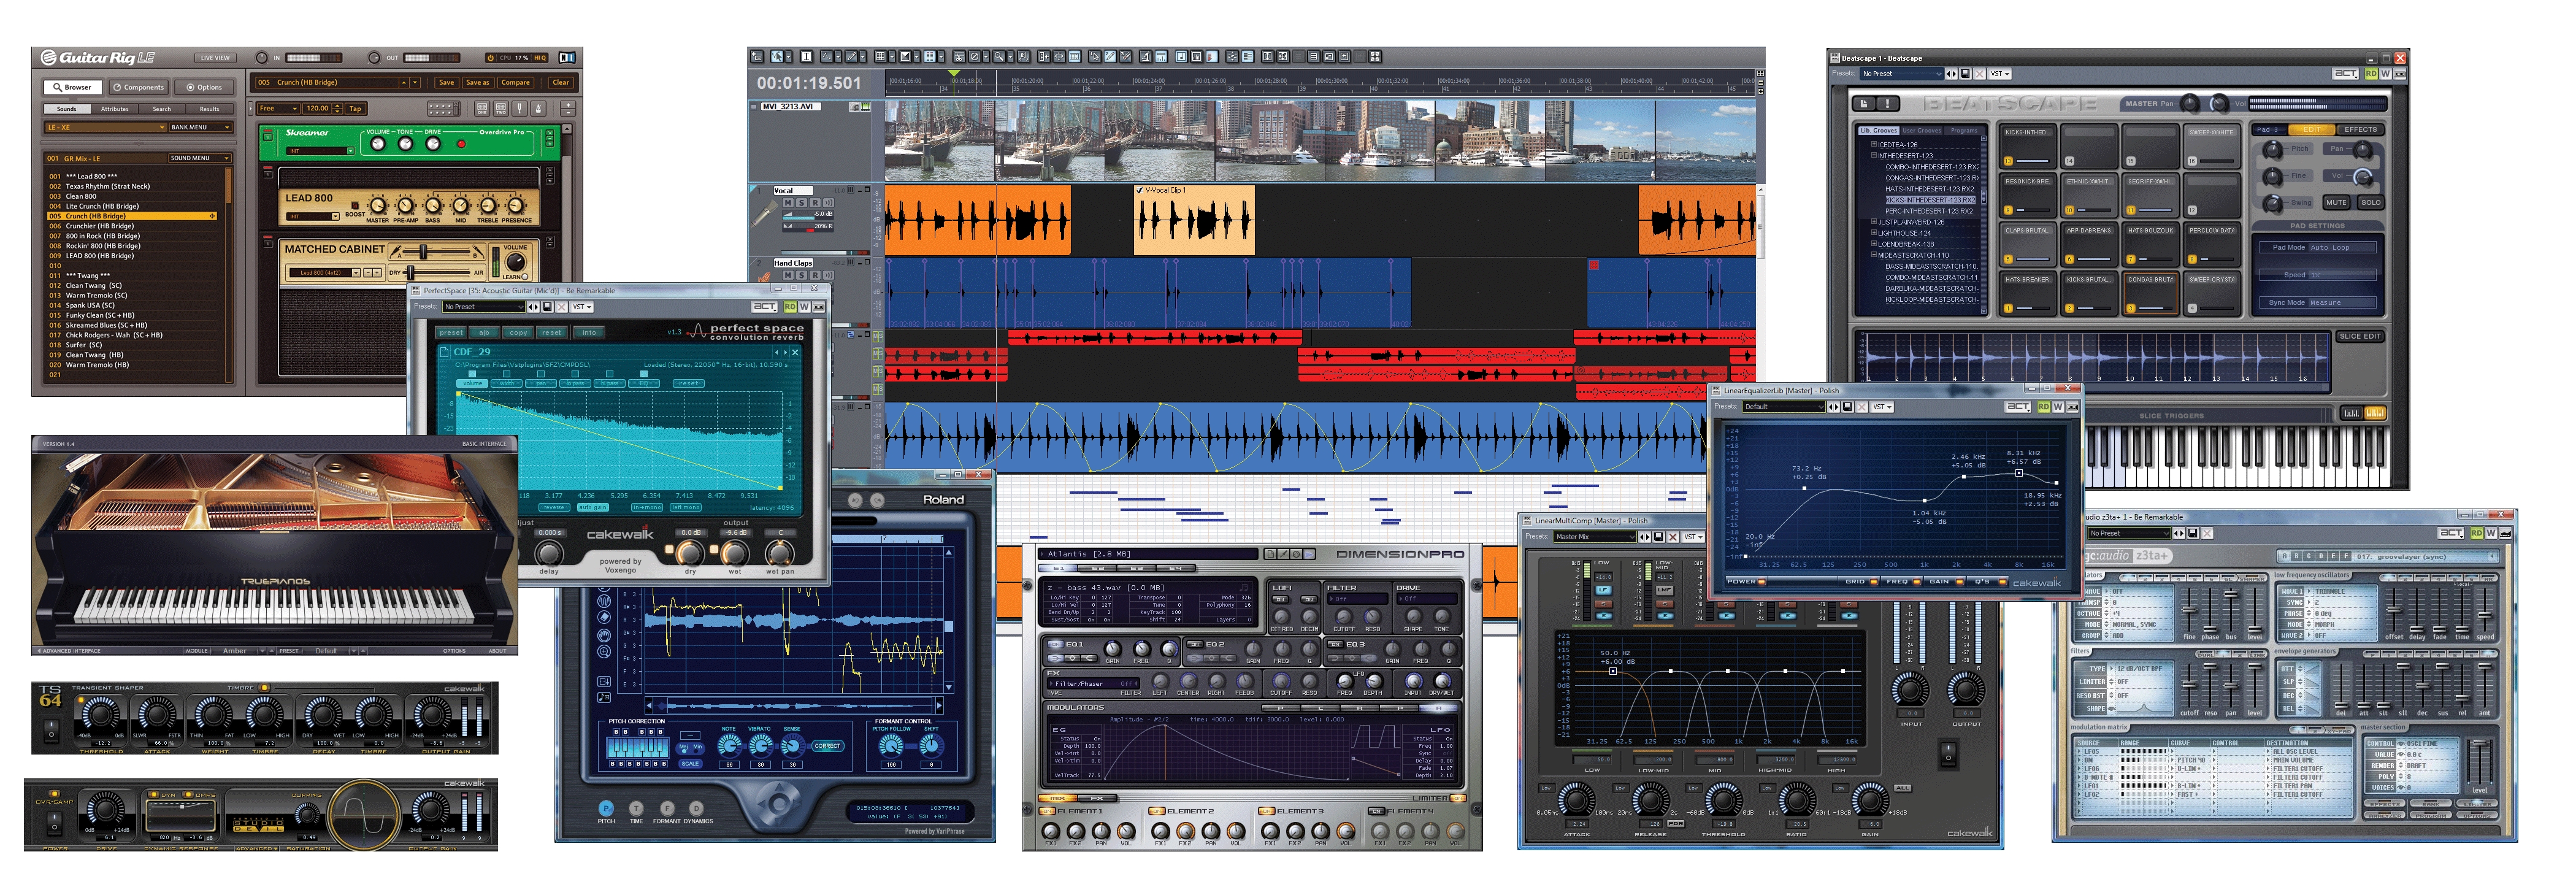This screenshot has width=2576, height=895.
Task: Switch to the Search tab in Guitar Rig
Action: 162,109
